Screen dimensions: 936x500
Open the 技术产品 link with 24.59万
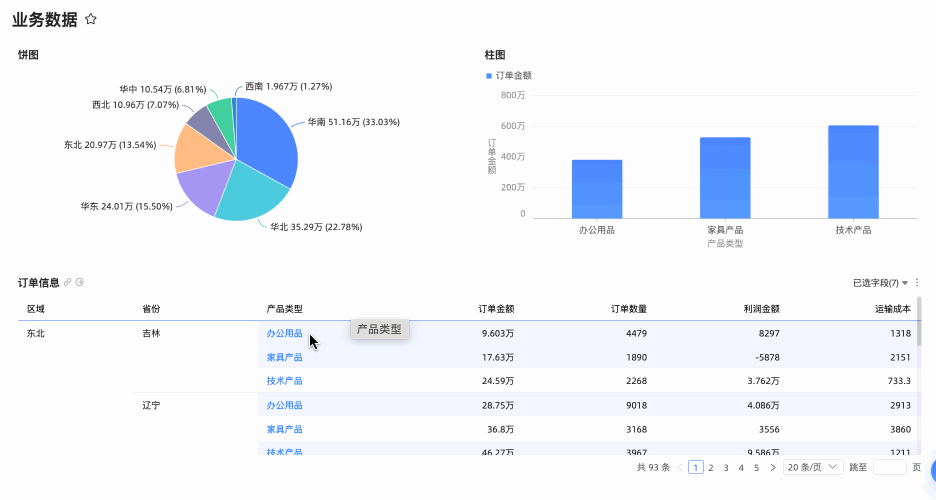coord(284,381)
